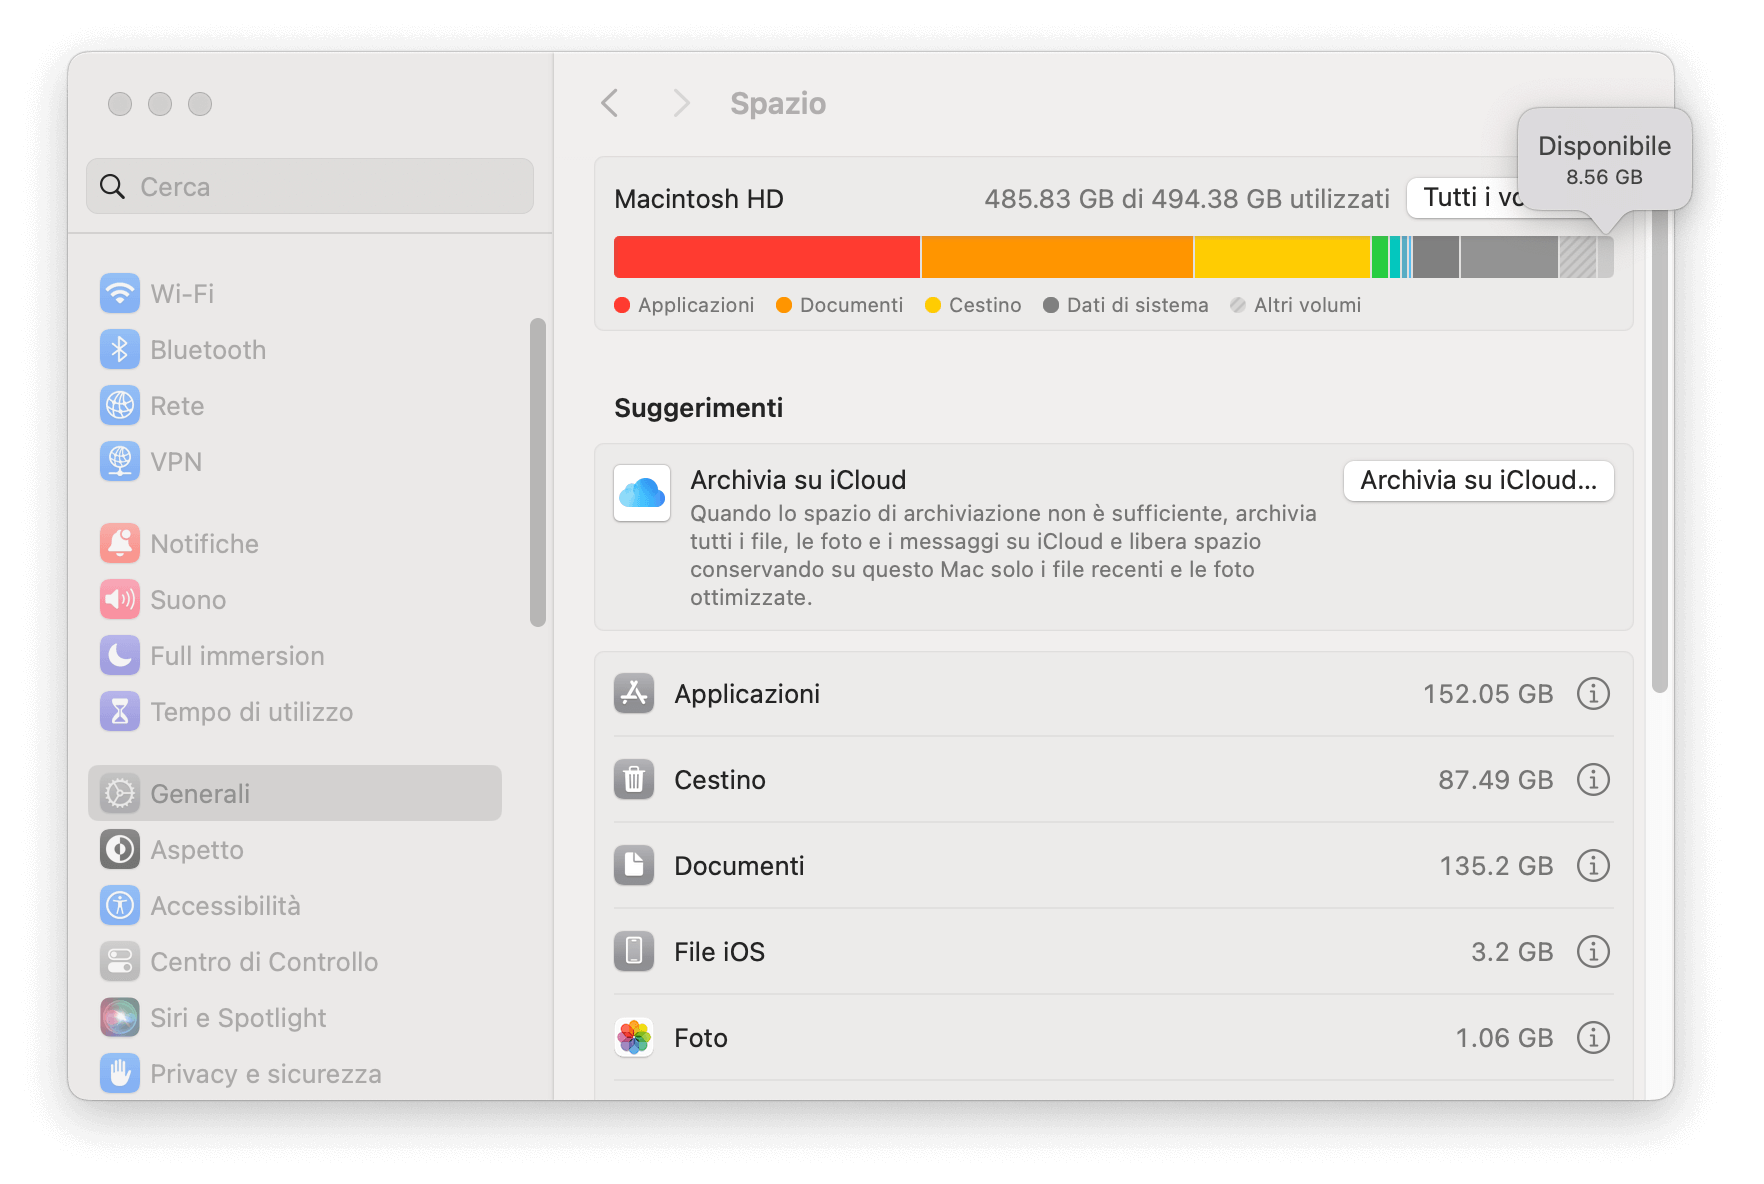The height and width of the screenshot is (1184, 1764).
Task: Click the Wi-Fi sidebar icon
Action: point(120,293)
